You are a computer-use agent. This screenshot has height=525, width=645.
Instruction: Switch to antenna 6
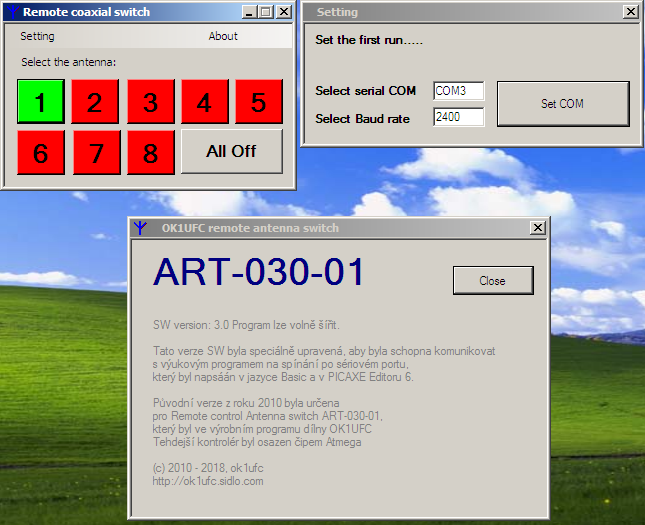pos(41,152)
